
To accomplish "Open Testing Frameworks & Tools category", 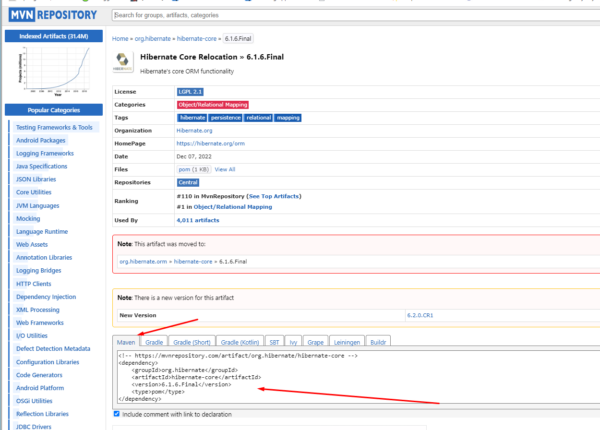I will pos(54,127).
